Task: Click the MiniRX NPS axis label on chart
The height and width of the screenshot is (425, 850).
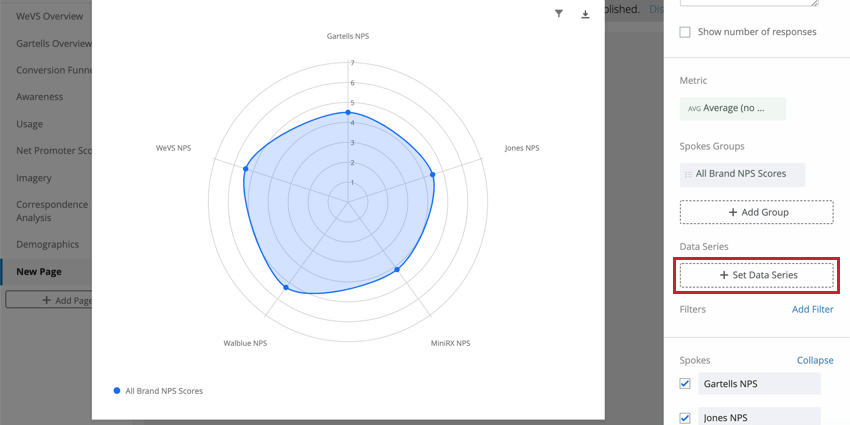Action: (x=450, y=343)
